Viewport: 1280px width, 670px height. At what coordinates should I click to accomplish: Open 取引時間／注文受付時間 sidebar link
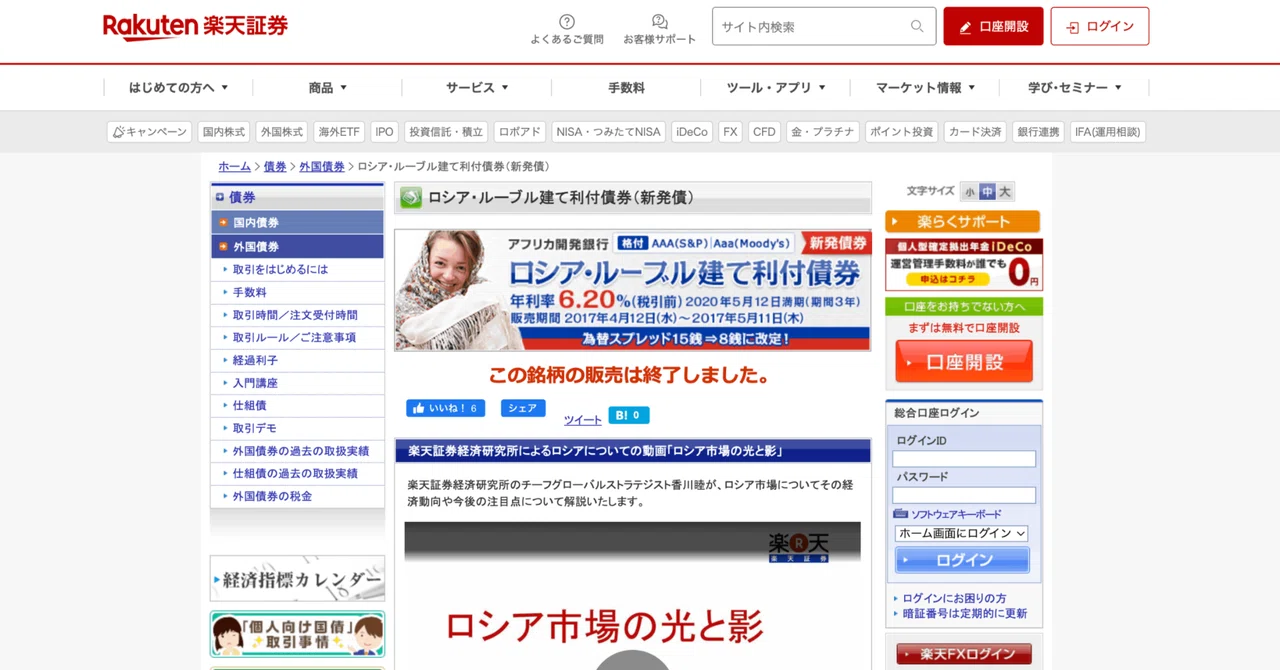tap(297, 315)
